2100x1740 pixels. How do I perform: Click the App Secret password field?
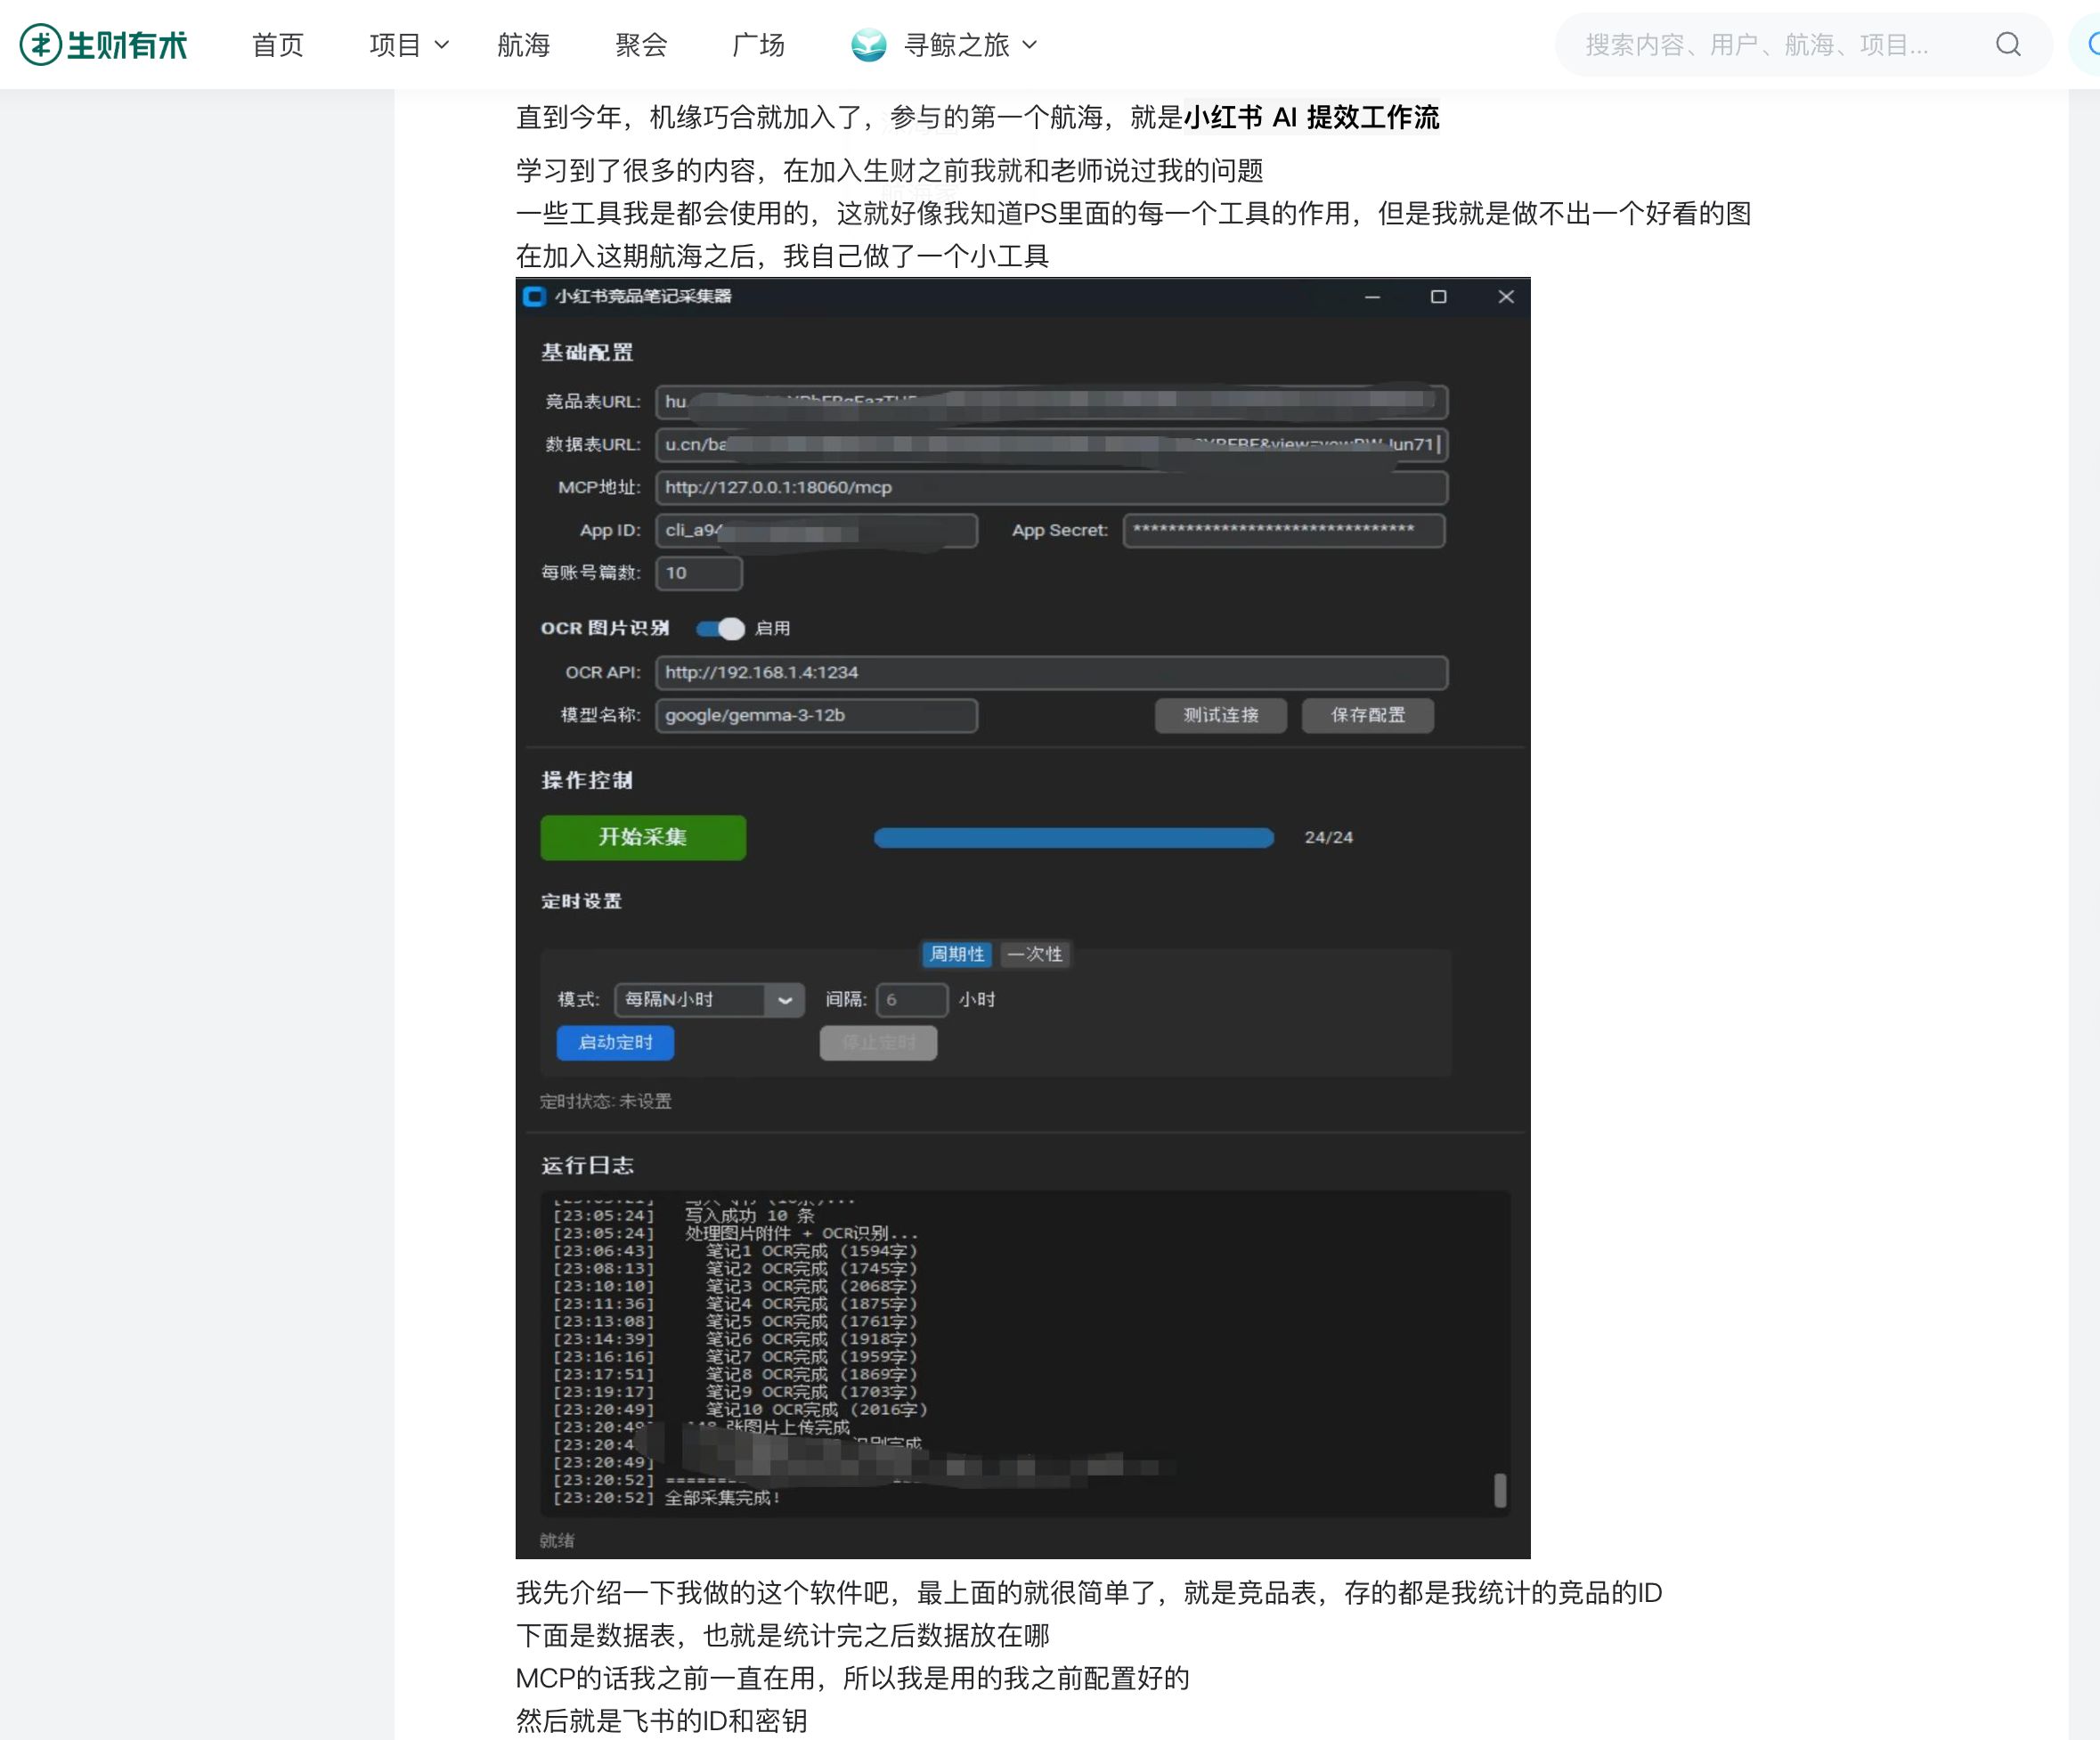(1284, 531)
